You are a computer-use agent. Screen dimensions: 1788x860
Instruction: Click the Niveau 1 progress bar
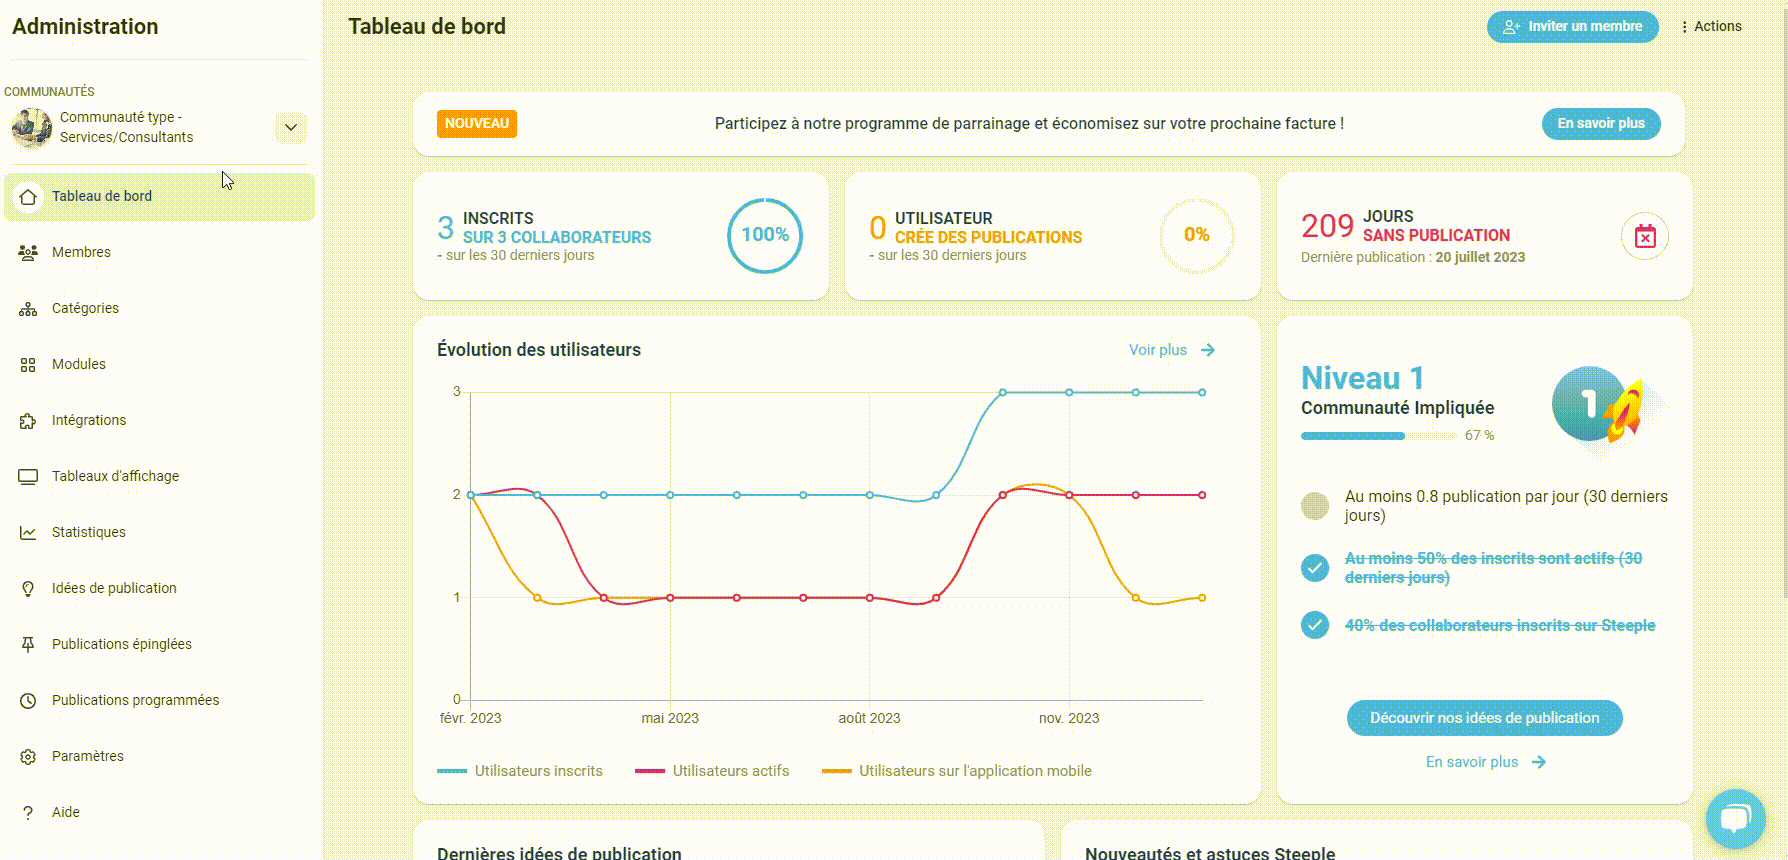1379,436
